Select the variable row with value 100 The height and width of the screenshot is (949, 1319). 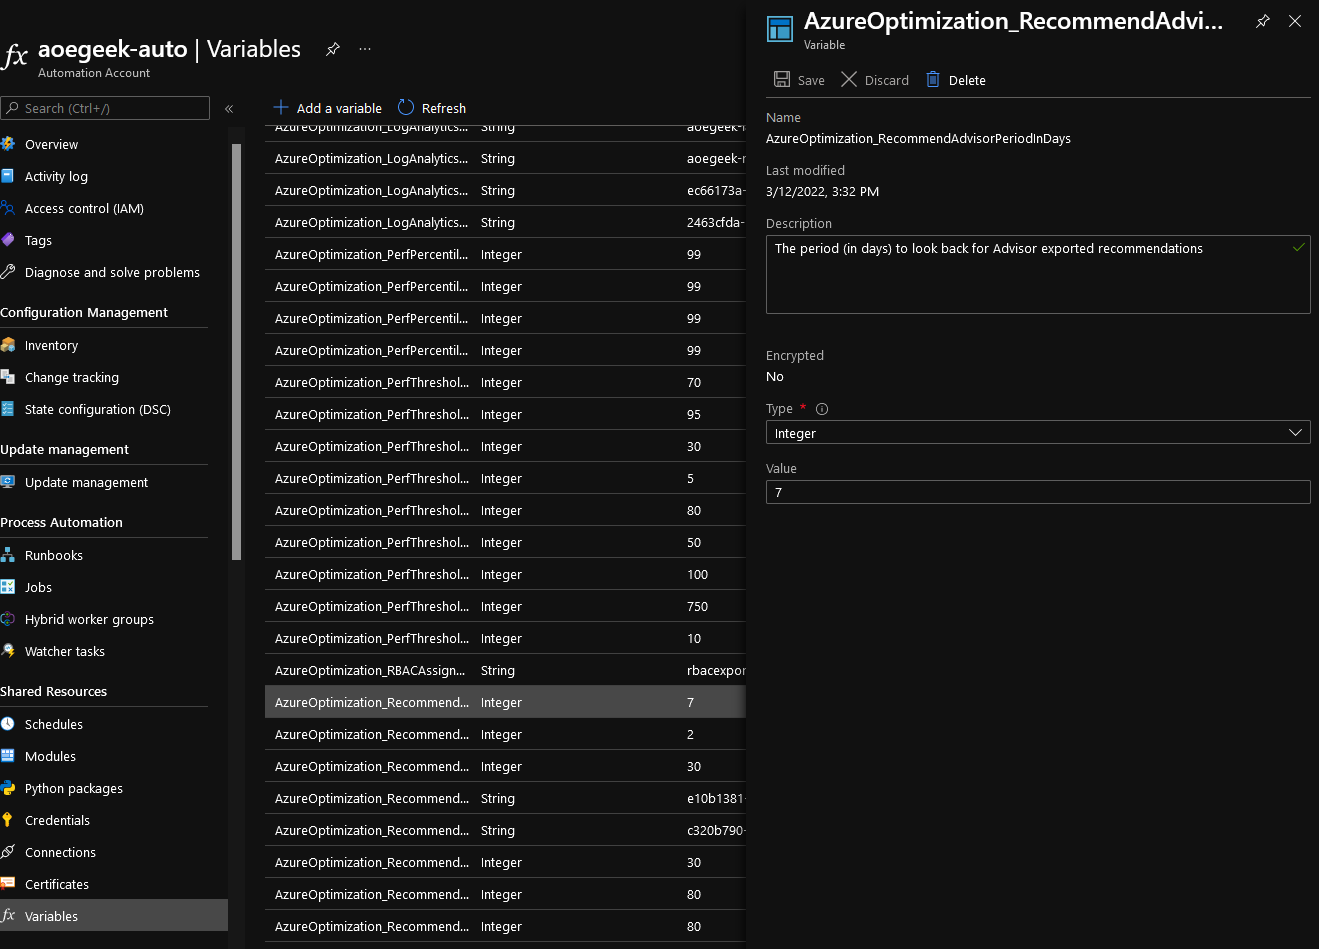tap(505, 574)
